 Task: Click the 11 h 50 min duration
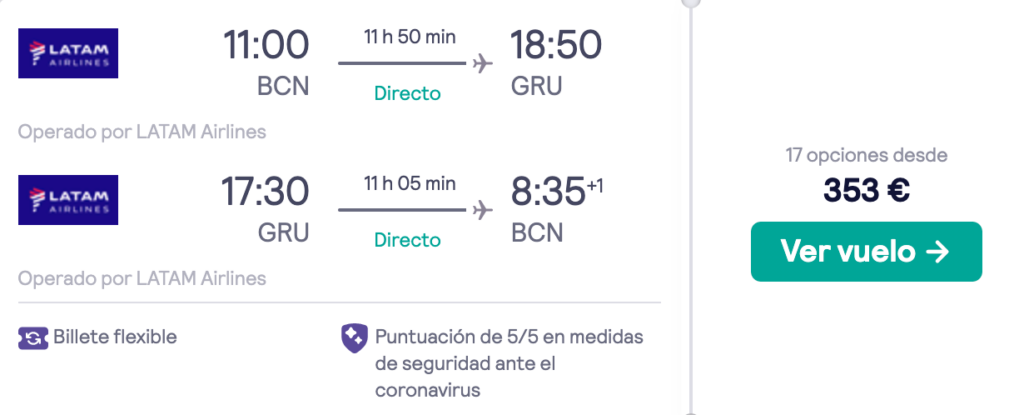(x=410, y=36)
